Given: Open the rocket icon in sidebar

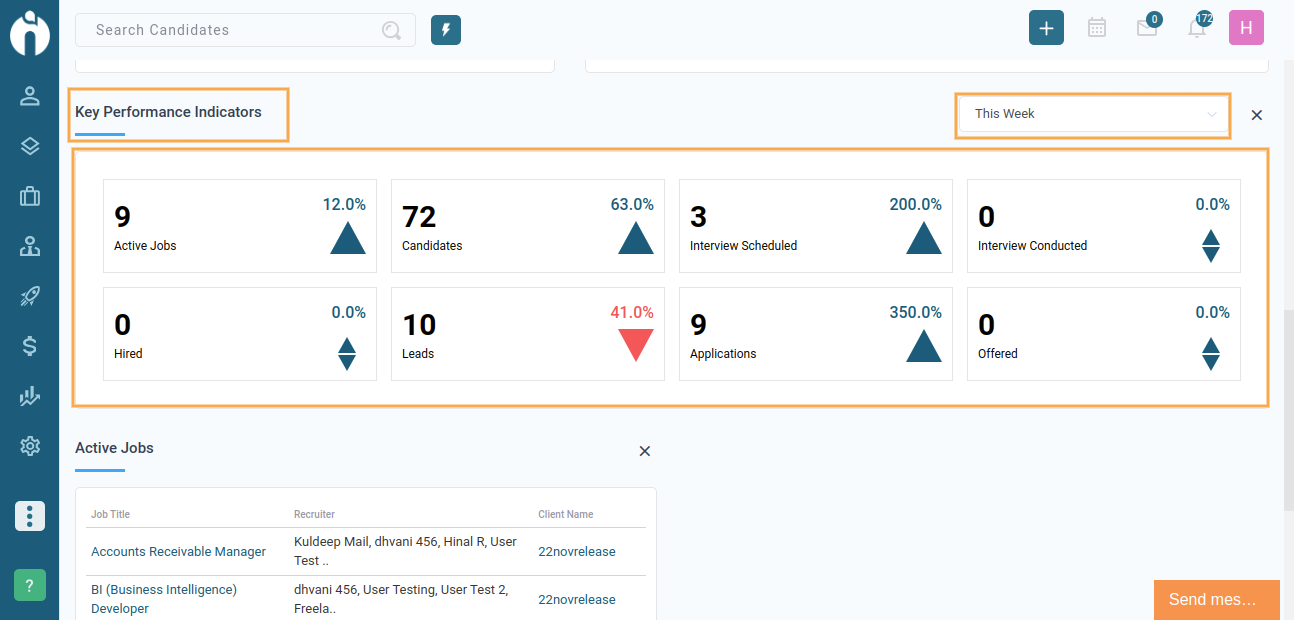Looking at the screenshot, I should (x=30, y=296).
